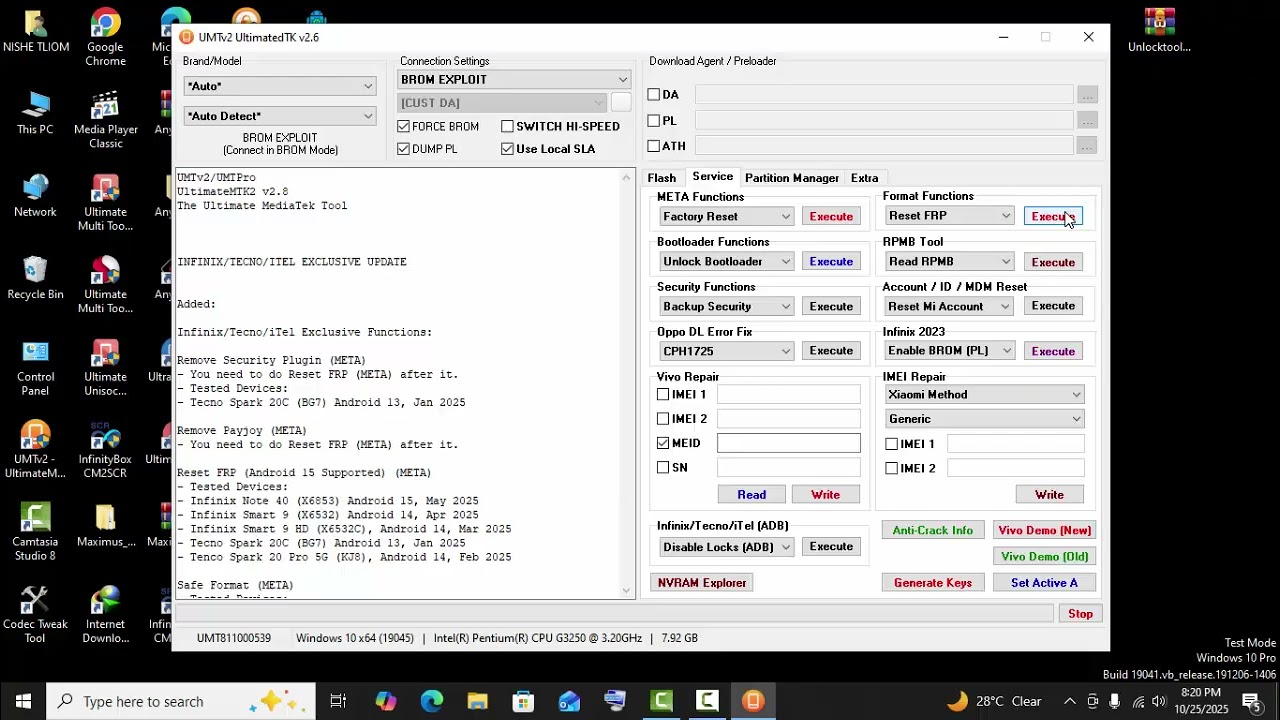Open Codec Tweak Tool shortcut

pyautogui.click(x=35, y=614)
